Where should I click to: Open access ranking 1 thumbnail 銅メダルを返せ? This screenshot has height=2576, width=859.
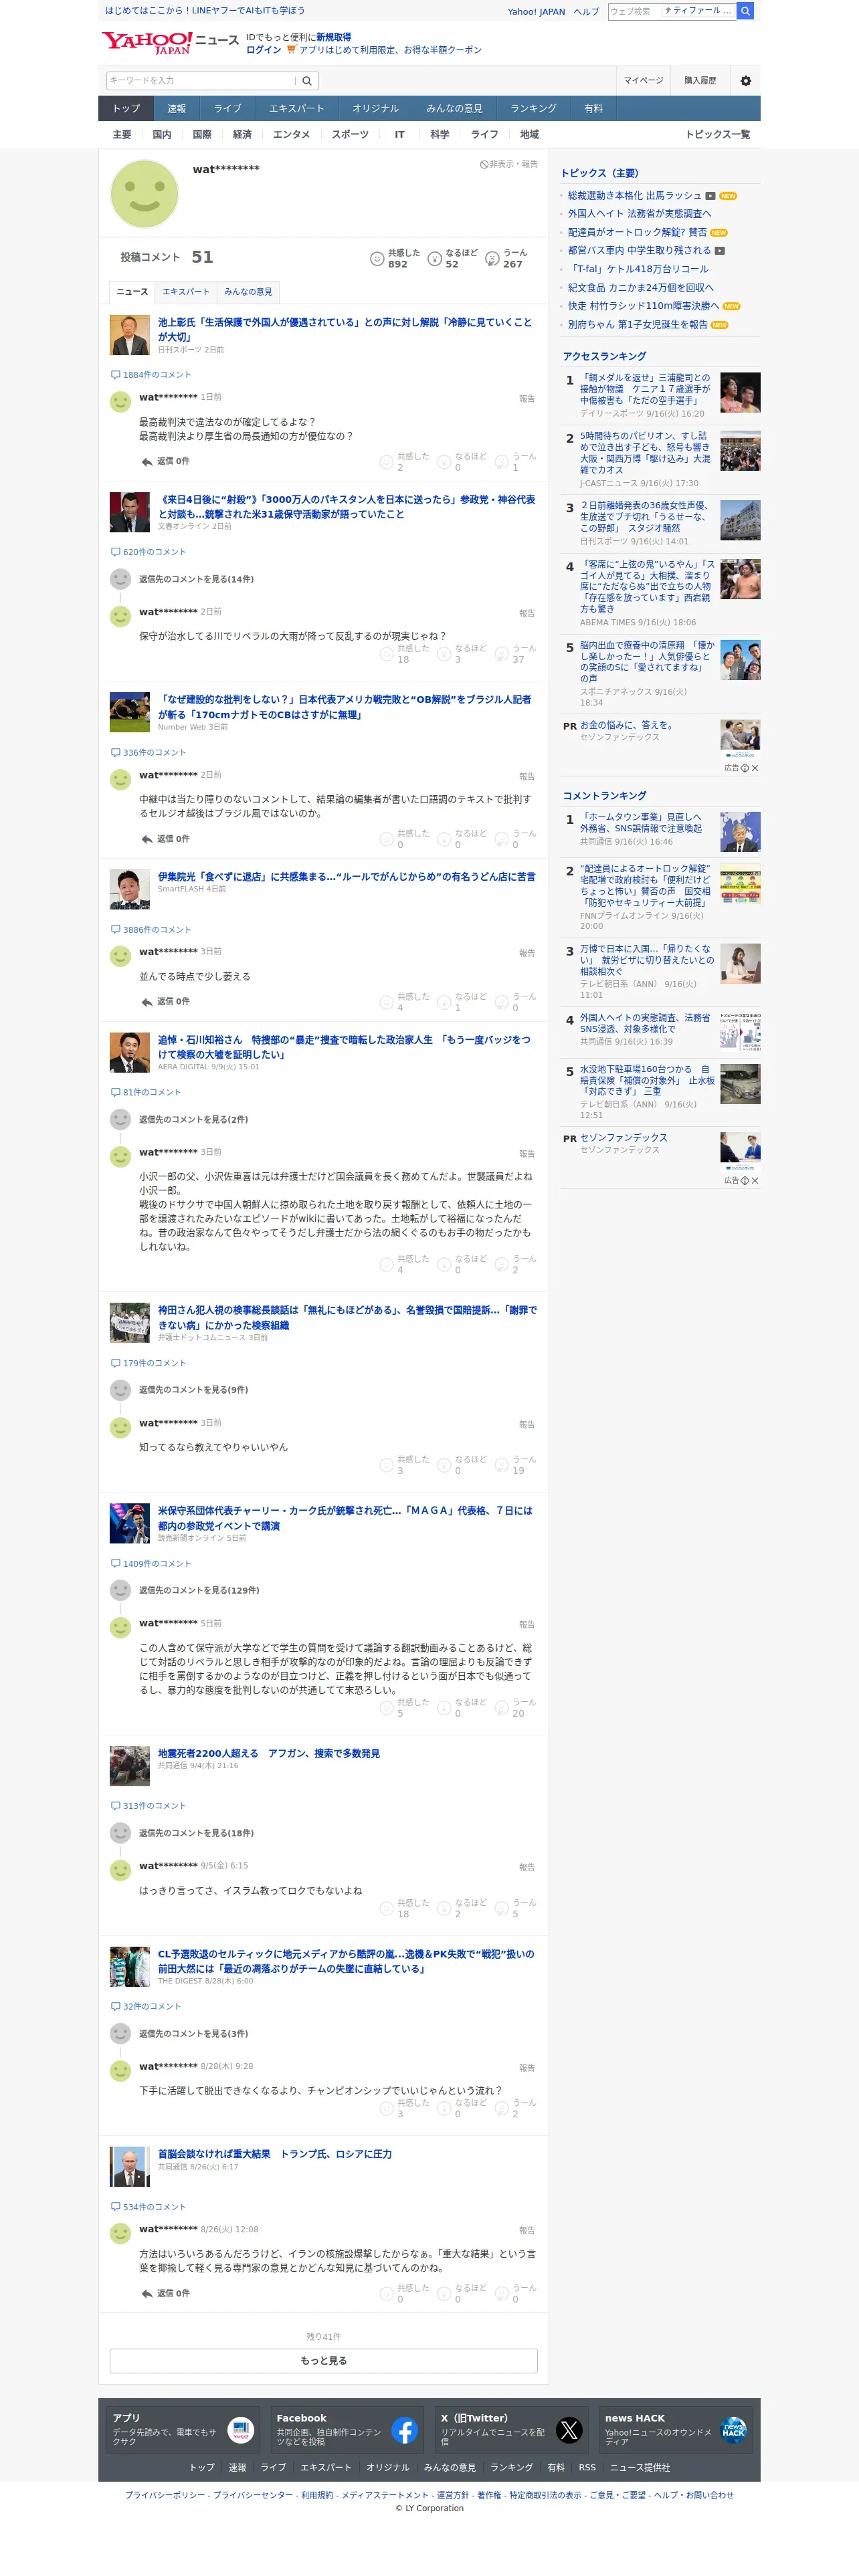(740, 392)
